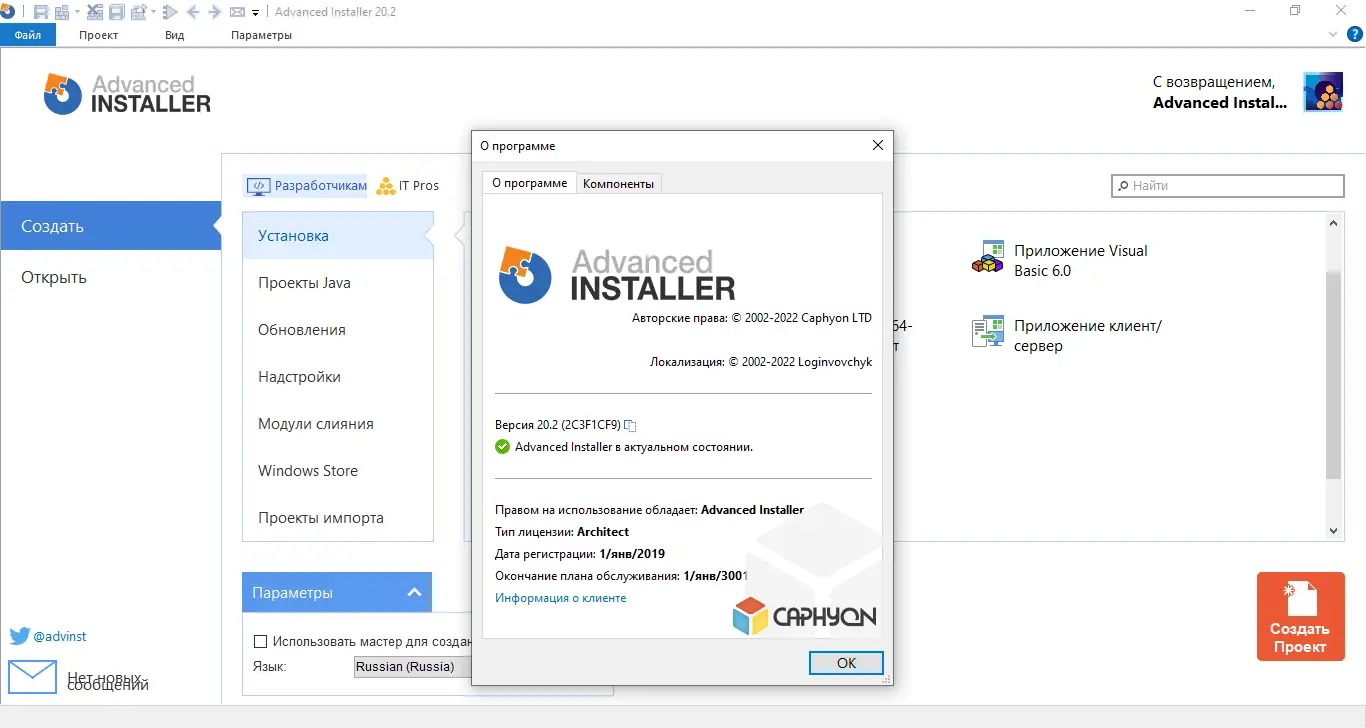Screen dimensions: 1366x728
Task: Open the Файл menu
Action: 28,35
